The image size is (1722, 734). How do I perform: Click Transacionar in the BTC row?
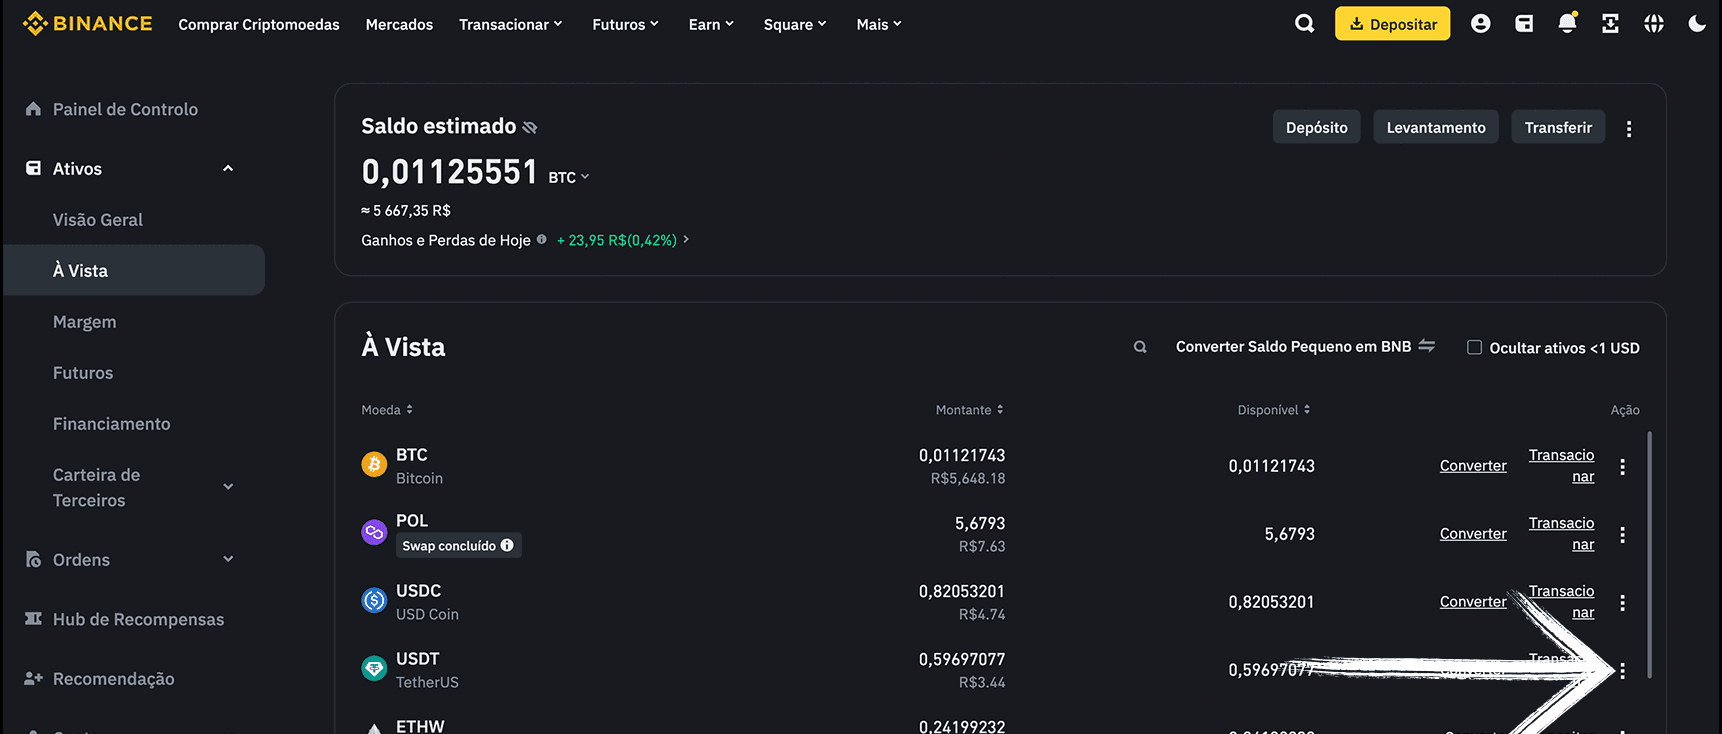1562,466
